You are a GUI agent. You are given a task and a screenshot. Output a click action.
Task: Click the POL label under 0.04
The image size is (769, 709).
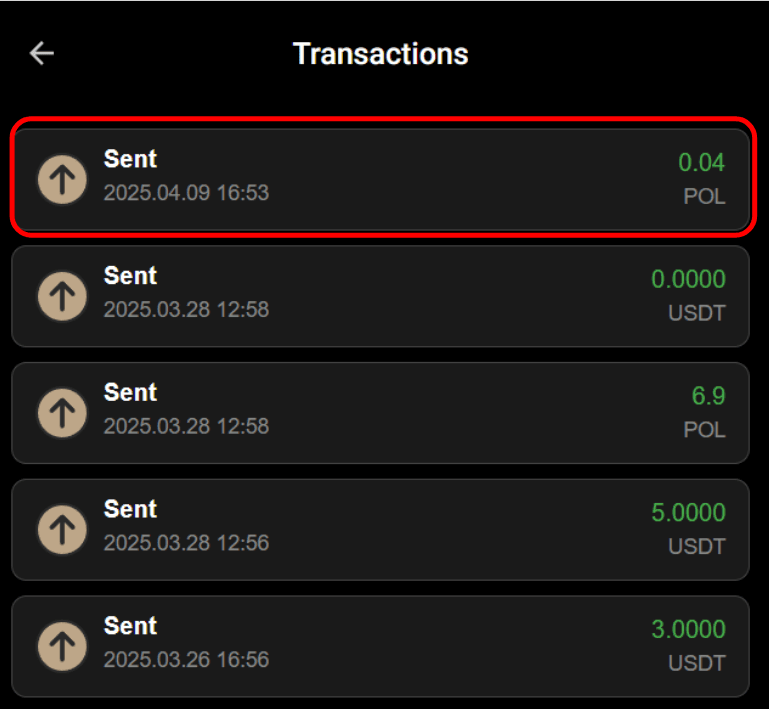[x=704, y=197]
